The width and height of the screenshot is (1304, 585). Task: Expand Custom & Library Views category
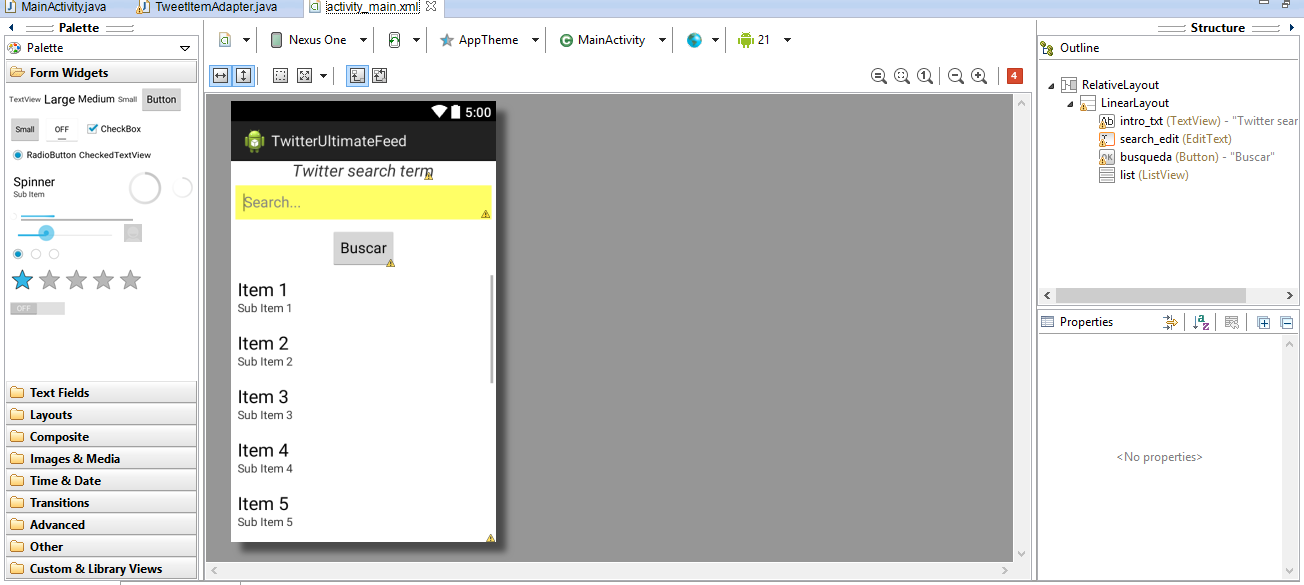(101, 569)
